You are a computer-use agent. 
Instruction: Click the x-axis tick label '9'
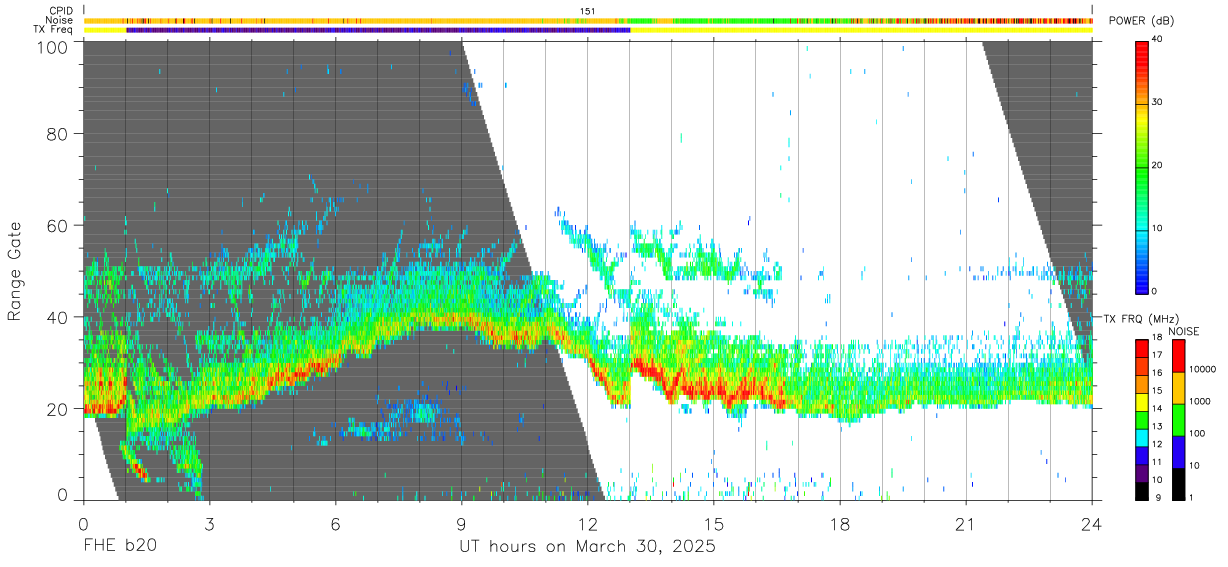point(461,524)
